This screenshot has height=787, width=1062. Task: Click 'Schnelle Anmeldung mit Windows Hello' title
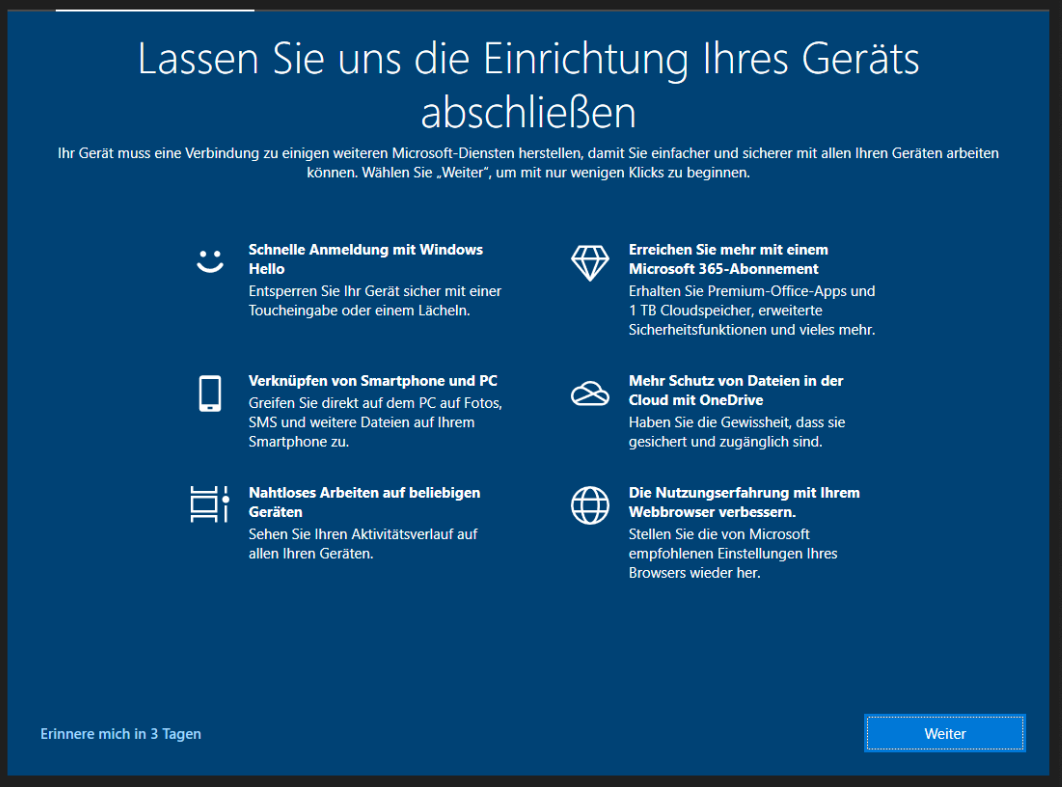tap(366, 259)
